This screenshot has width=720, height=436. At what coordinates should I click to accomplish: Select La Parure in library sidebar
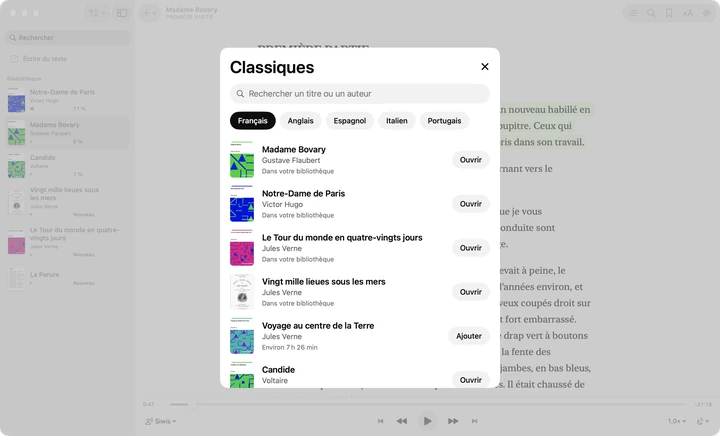[x=68, y=278]
